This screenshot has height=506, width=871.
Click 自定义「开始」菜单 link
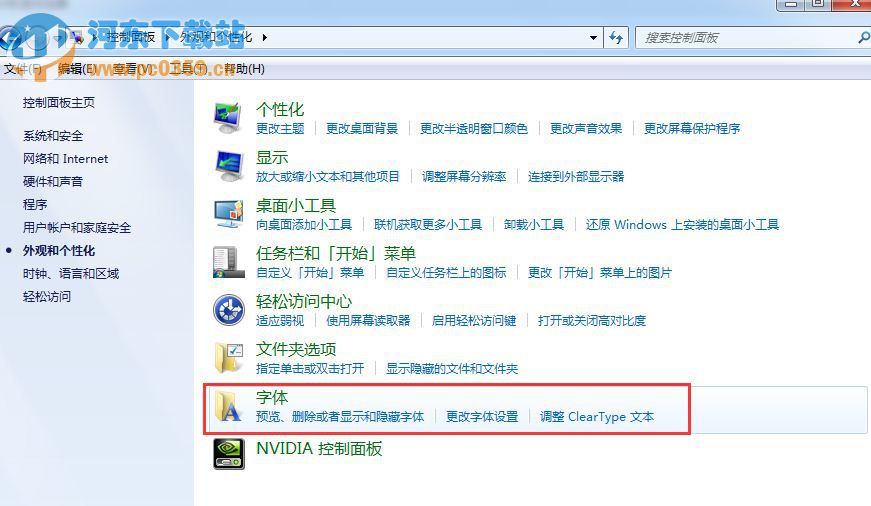[x=310, y=273]
